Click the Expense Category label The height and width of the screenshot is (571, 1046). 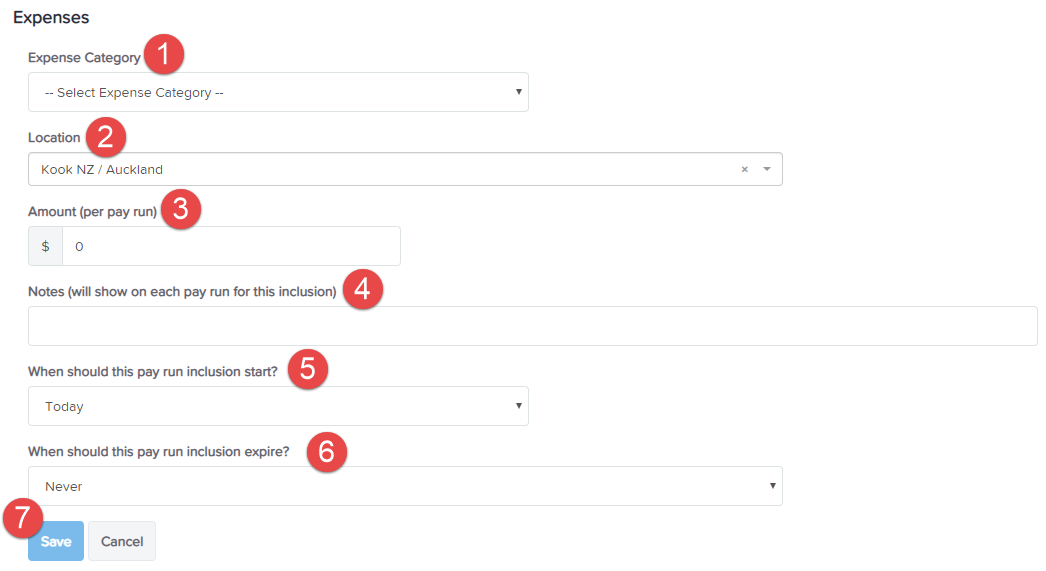pos(84,57)
